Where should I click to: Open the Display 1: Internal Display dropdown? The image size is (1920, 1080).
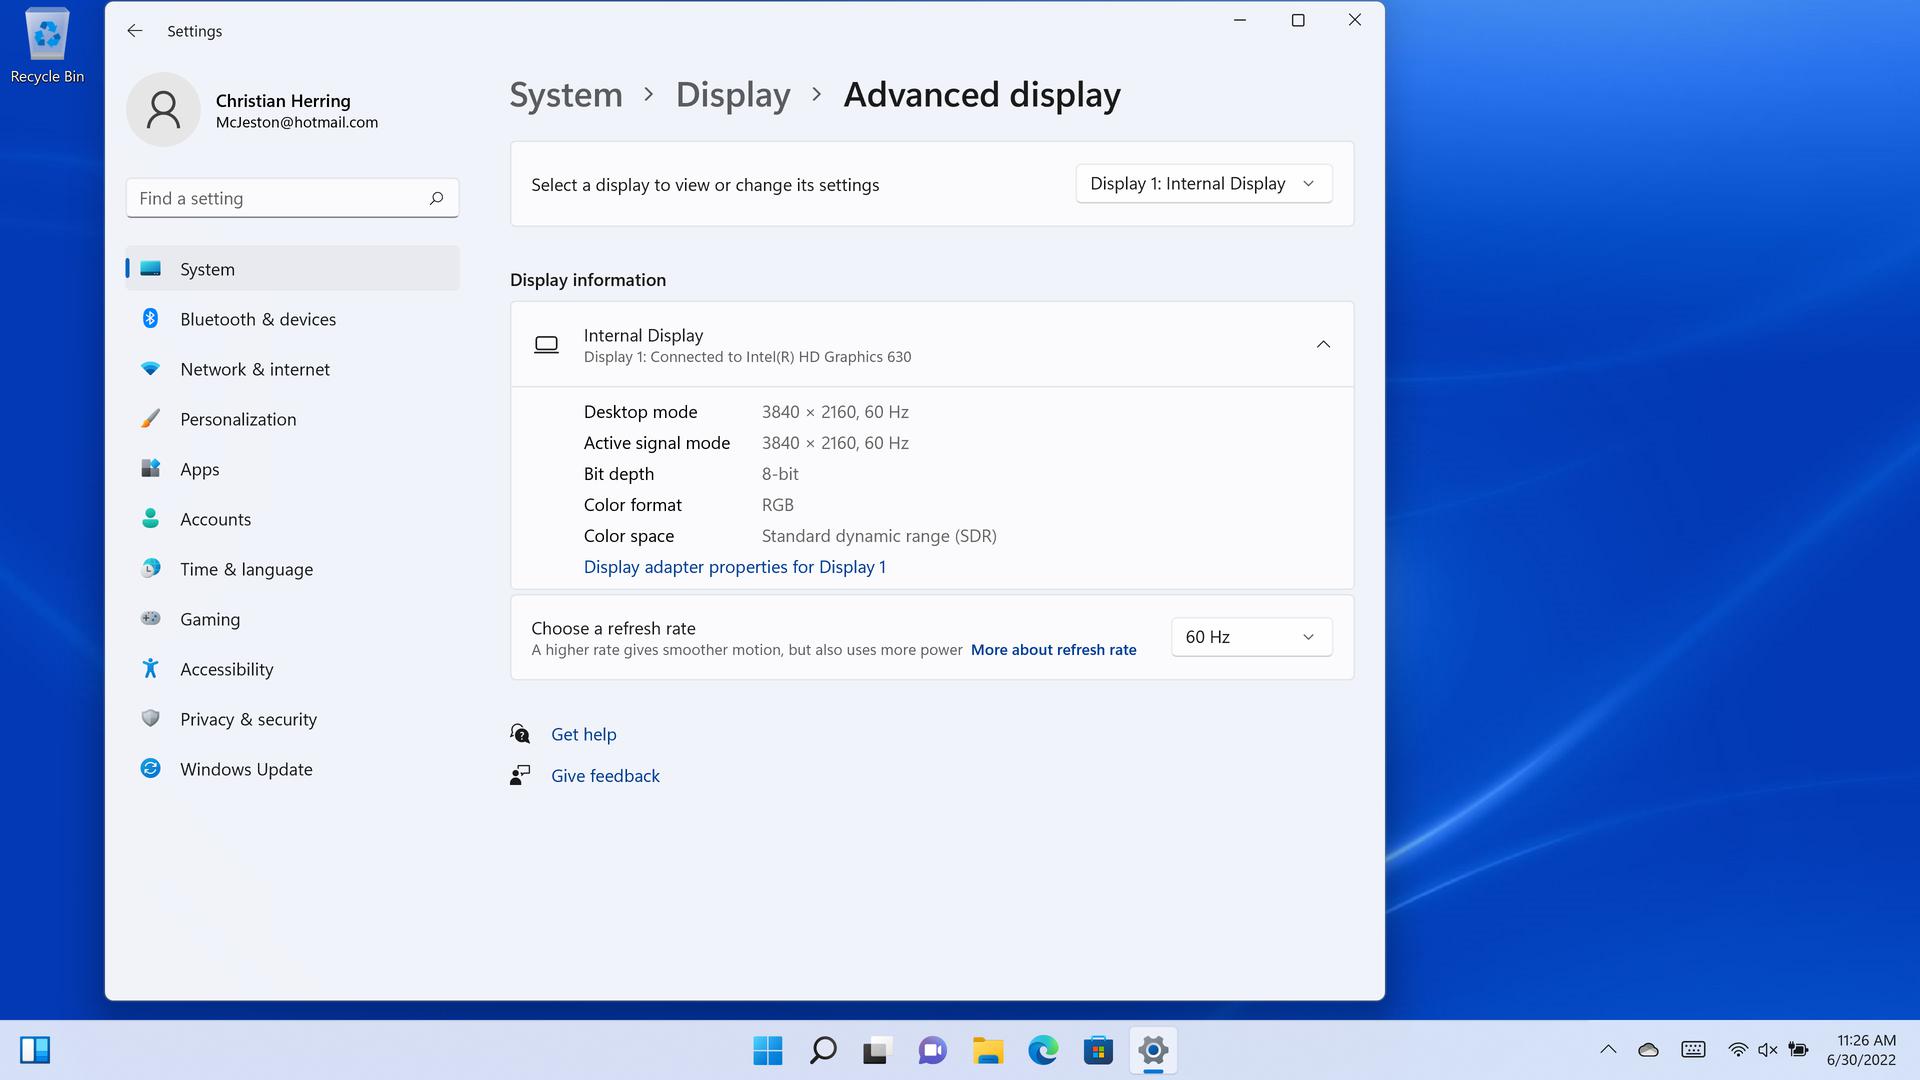[1204, 184]
